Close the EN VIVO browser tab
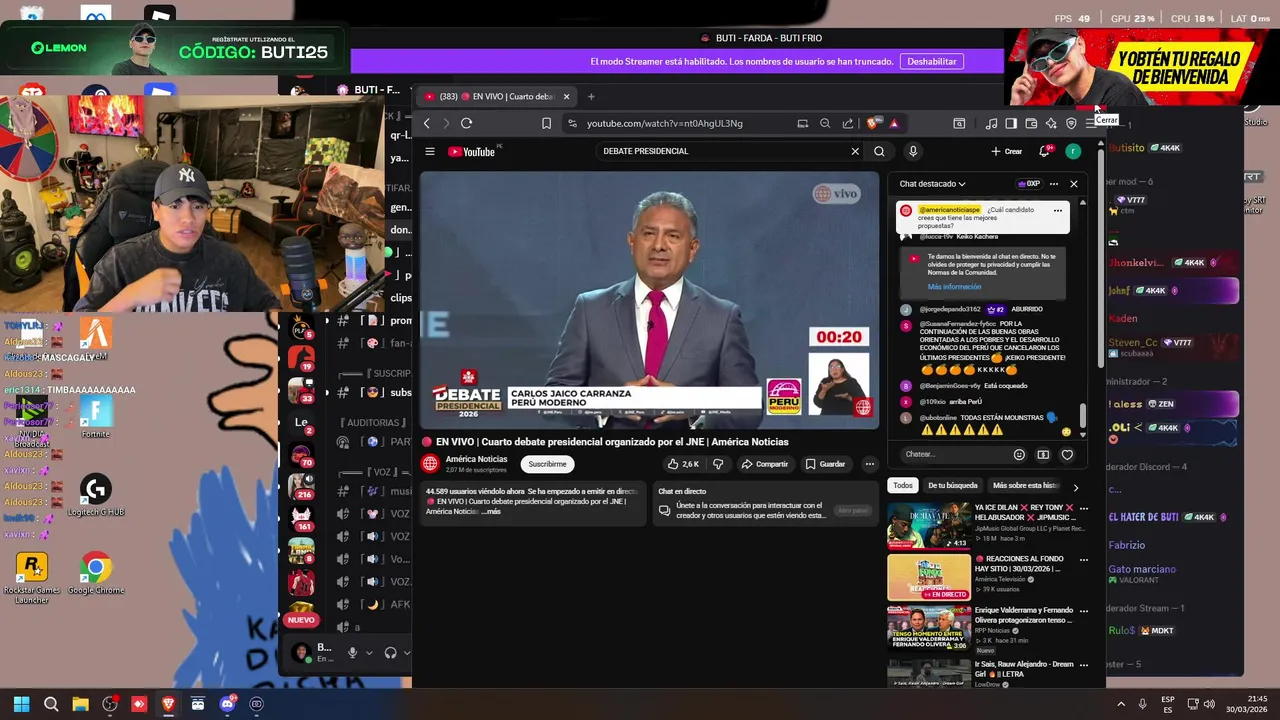The image size is (1280, 720). tap(566, 97)
